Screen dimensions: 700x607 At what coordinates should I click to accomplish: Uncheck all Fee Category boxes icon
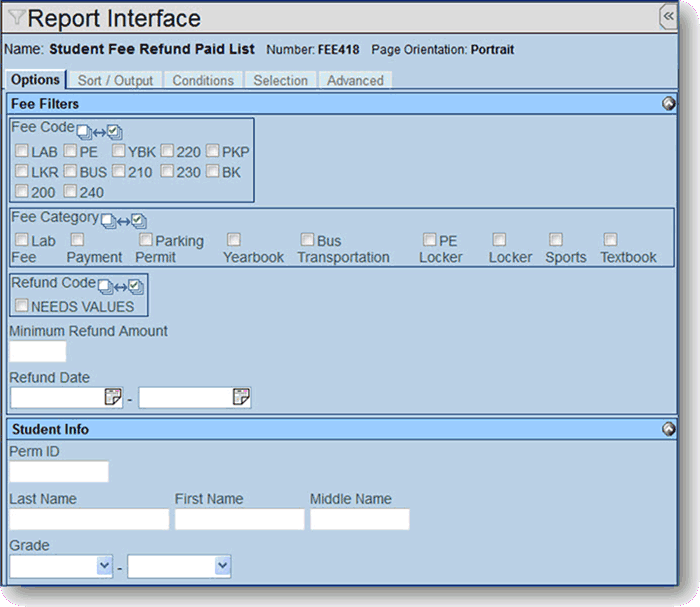tap(108, 221)
